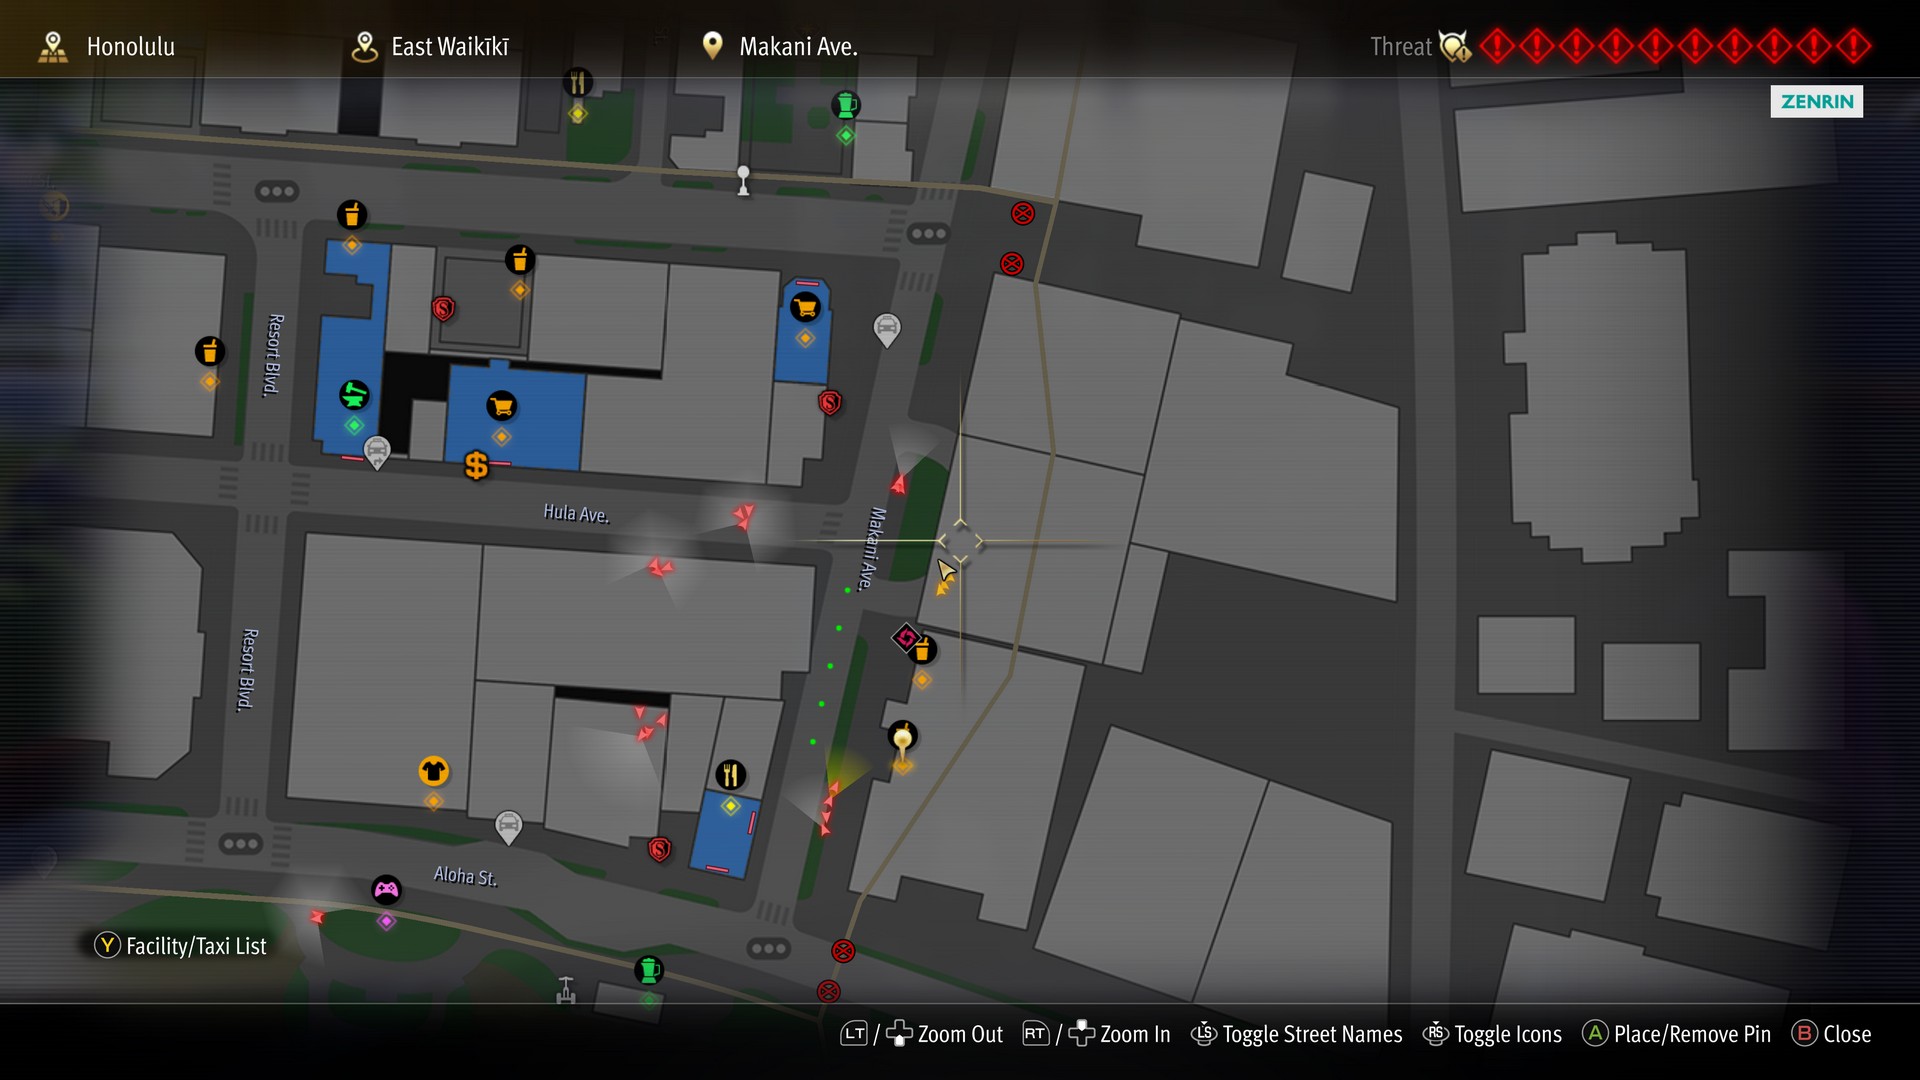This screenshot has height=1080, width=1920.
Task: Click the taxi marker near Aloha St.
Action: pyautogui.click(x=508, y=827)
